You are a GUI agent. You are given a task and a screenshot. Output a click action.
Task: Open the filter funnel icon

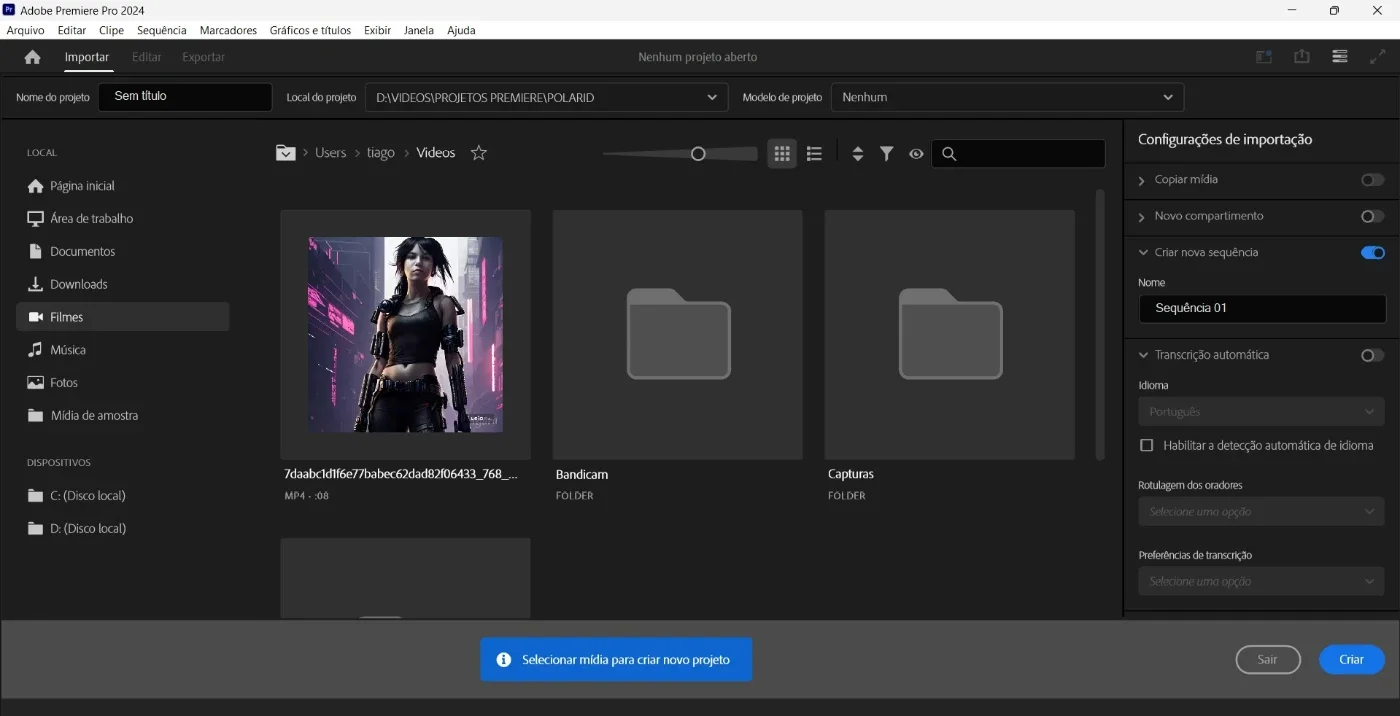pos(886,153)
